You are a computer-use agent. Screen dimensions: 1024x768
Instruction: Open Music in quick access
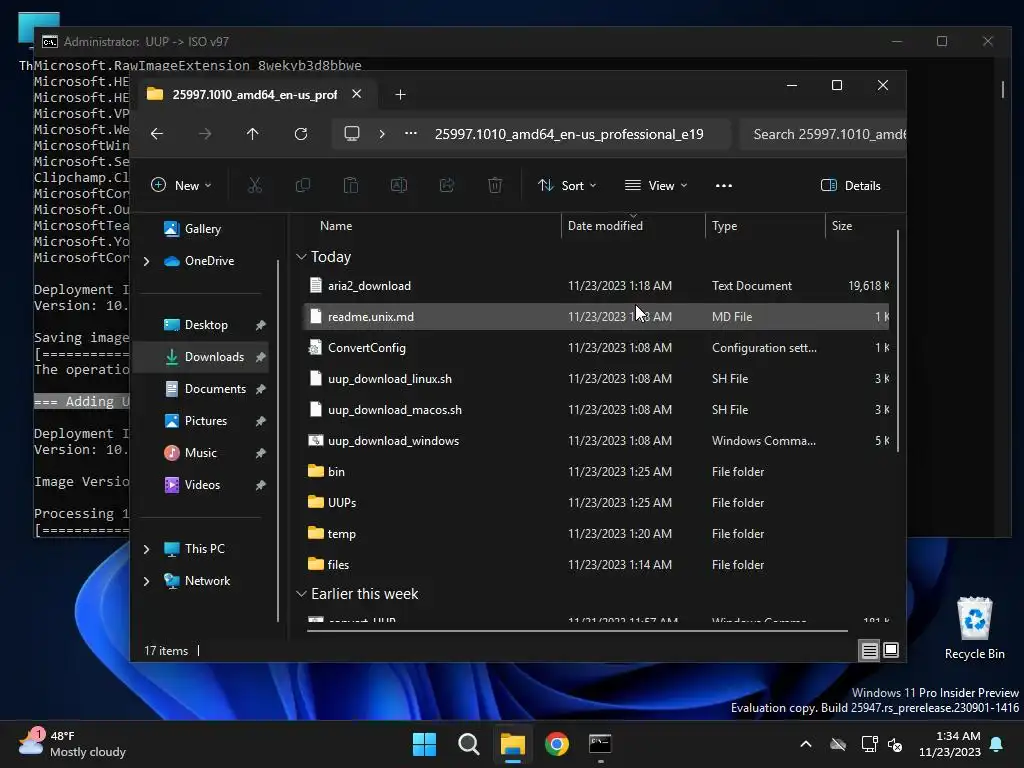tap(201, 453)
